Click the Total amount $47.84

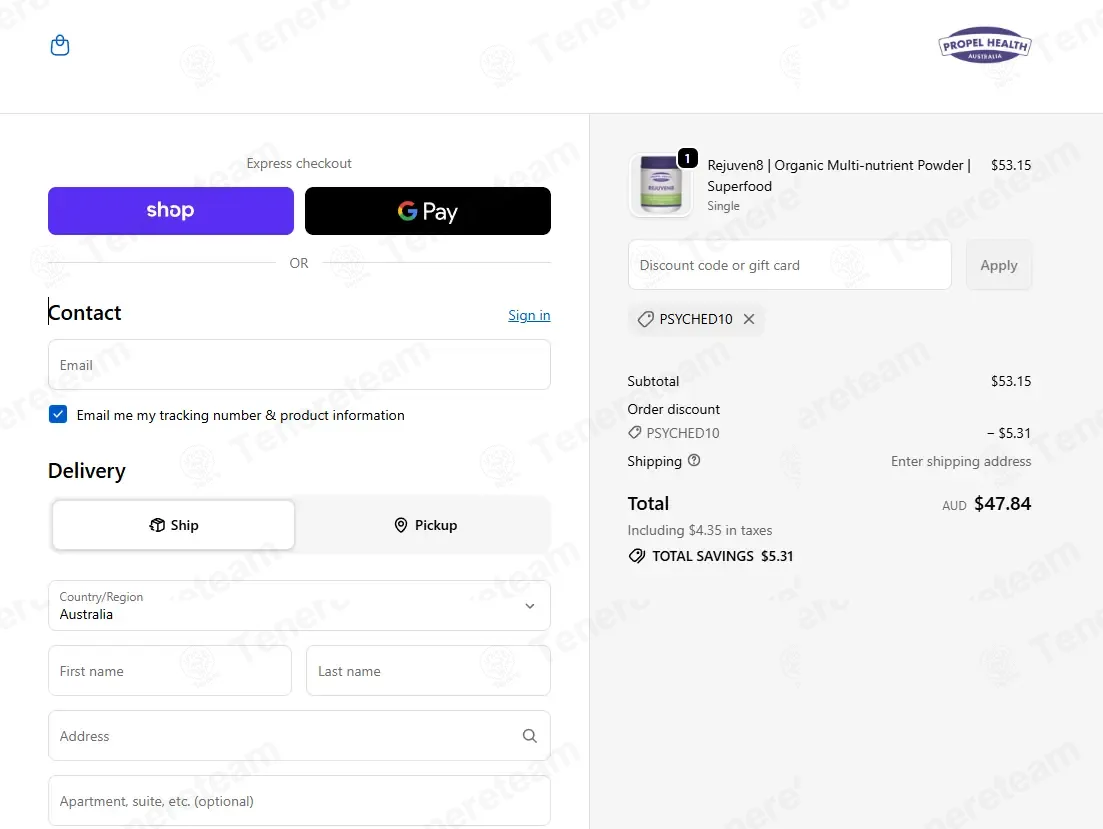point(1002,504)
